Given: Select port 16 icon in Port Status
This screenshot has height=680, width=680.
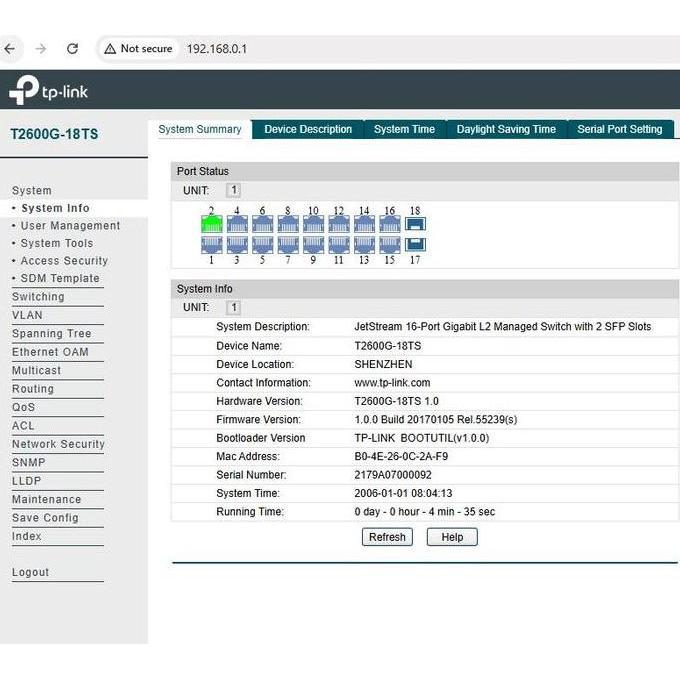Looking at the screenshot, I should pyautogui.click(x=390, y=224).
